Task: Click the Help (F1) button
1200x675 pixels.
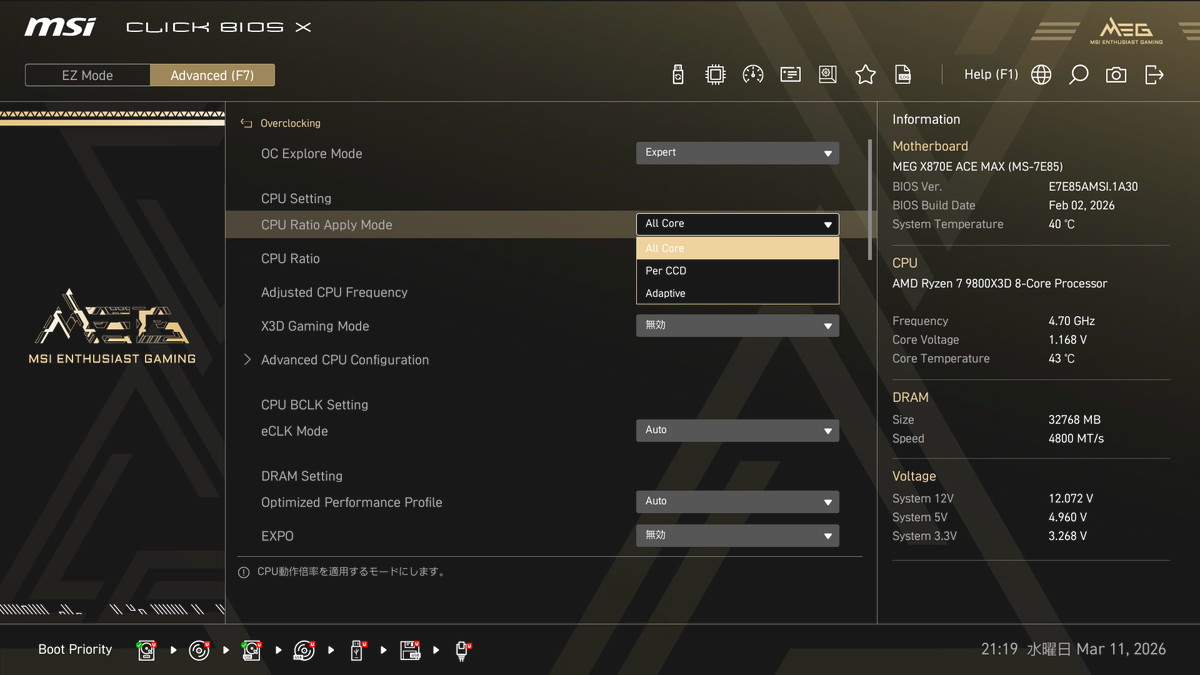Action: click(990, 75)
